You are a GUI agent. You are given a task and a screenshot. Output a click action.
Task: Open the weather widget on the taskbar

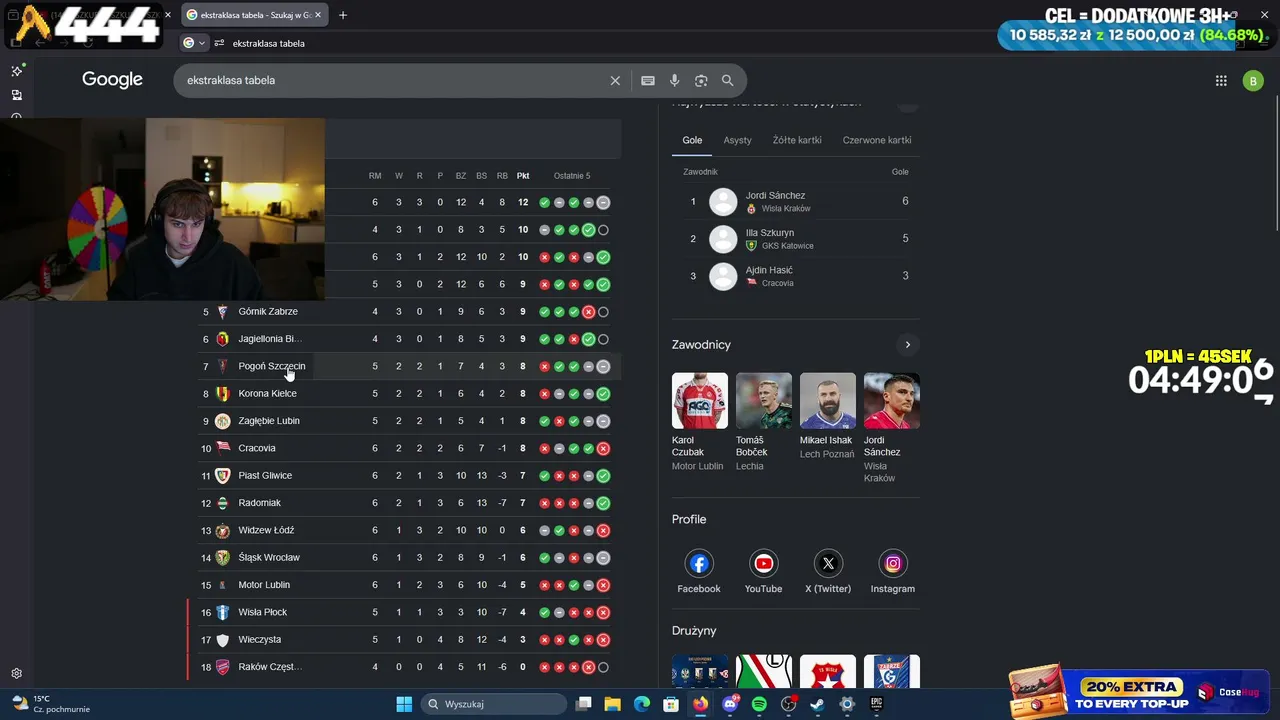pos(50,704)
